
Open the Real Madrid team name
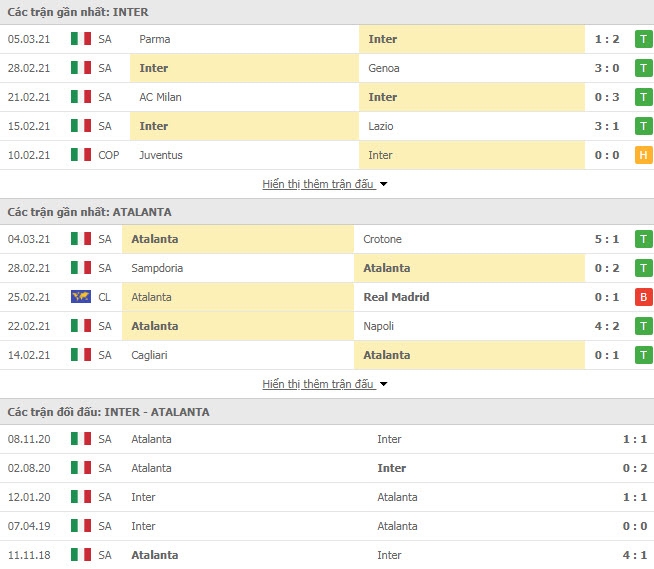(x=396, y=297)
